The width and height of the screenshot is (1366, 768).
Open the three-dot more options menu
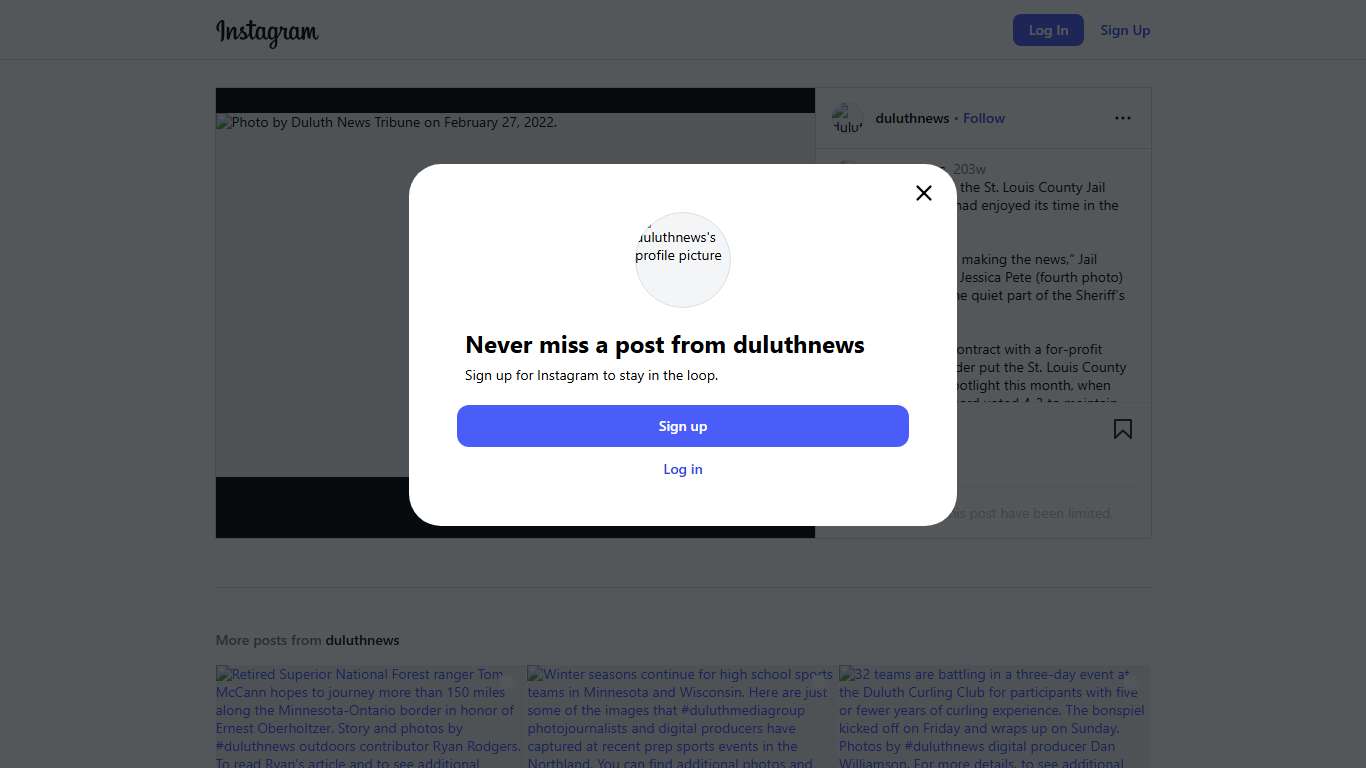(1122, 118)
